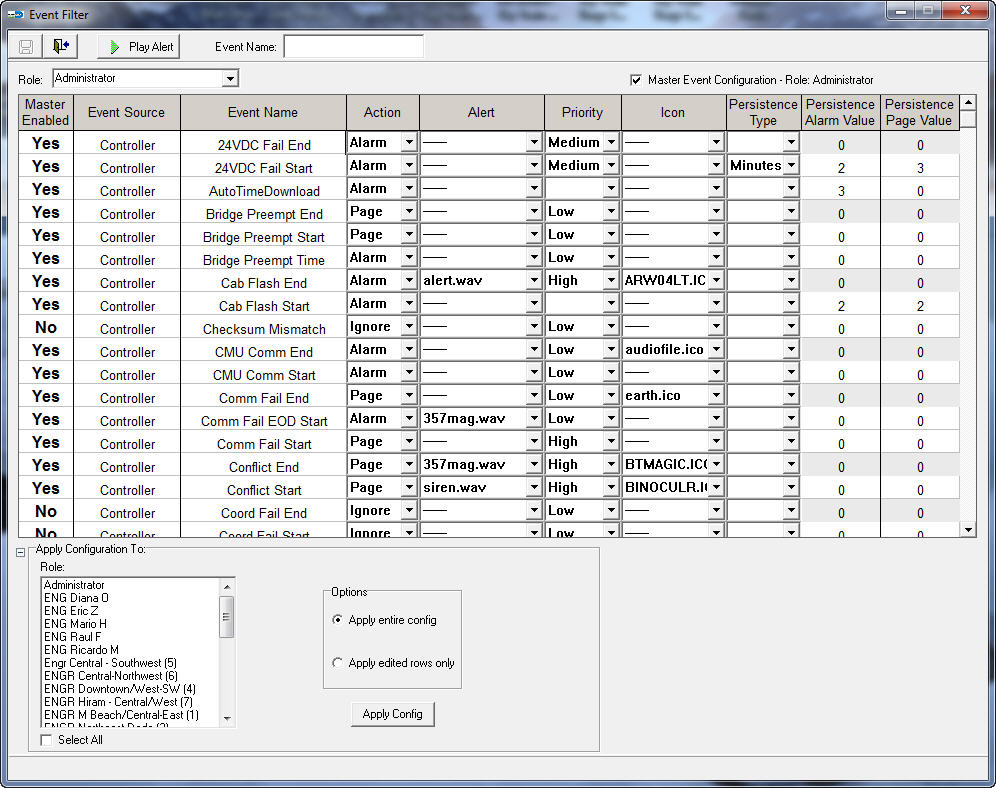Toggle the Master Event Configuration checkbox
This screenshot has width=996, height=788.
[x=635, y=80]
